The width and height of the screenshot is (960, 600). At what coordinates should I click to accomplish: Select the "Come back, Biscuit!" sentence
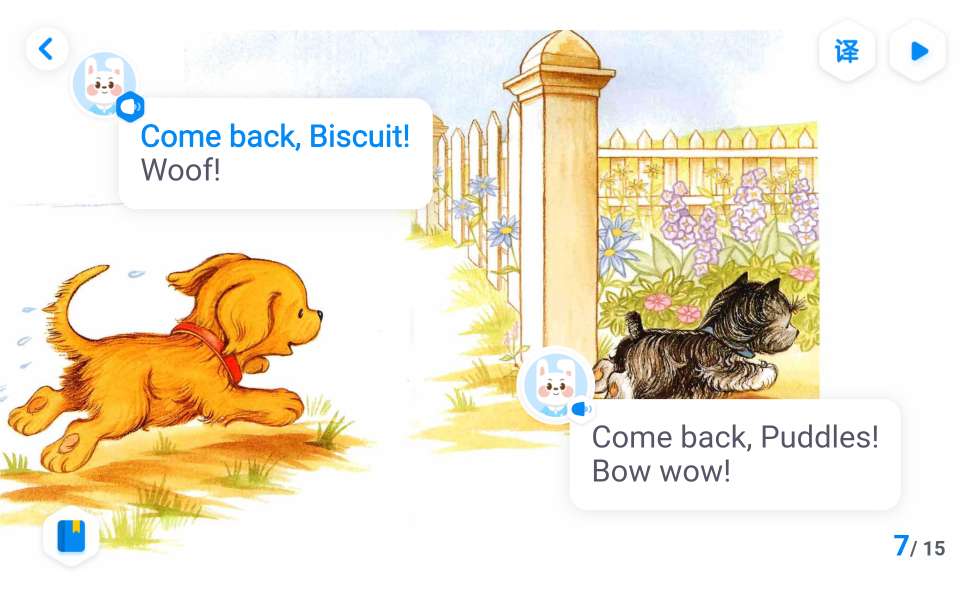[x=275, y=136]
